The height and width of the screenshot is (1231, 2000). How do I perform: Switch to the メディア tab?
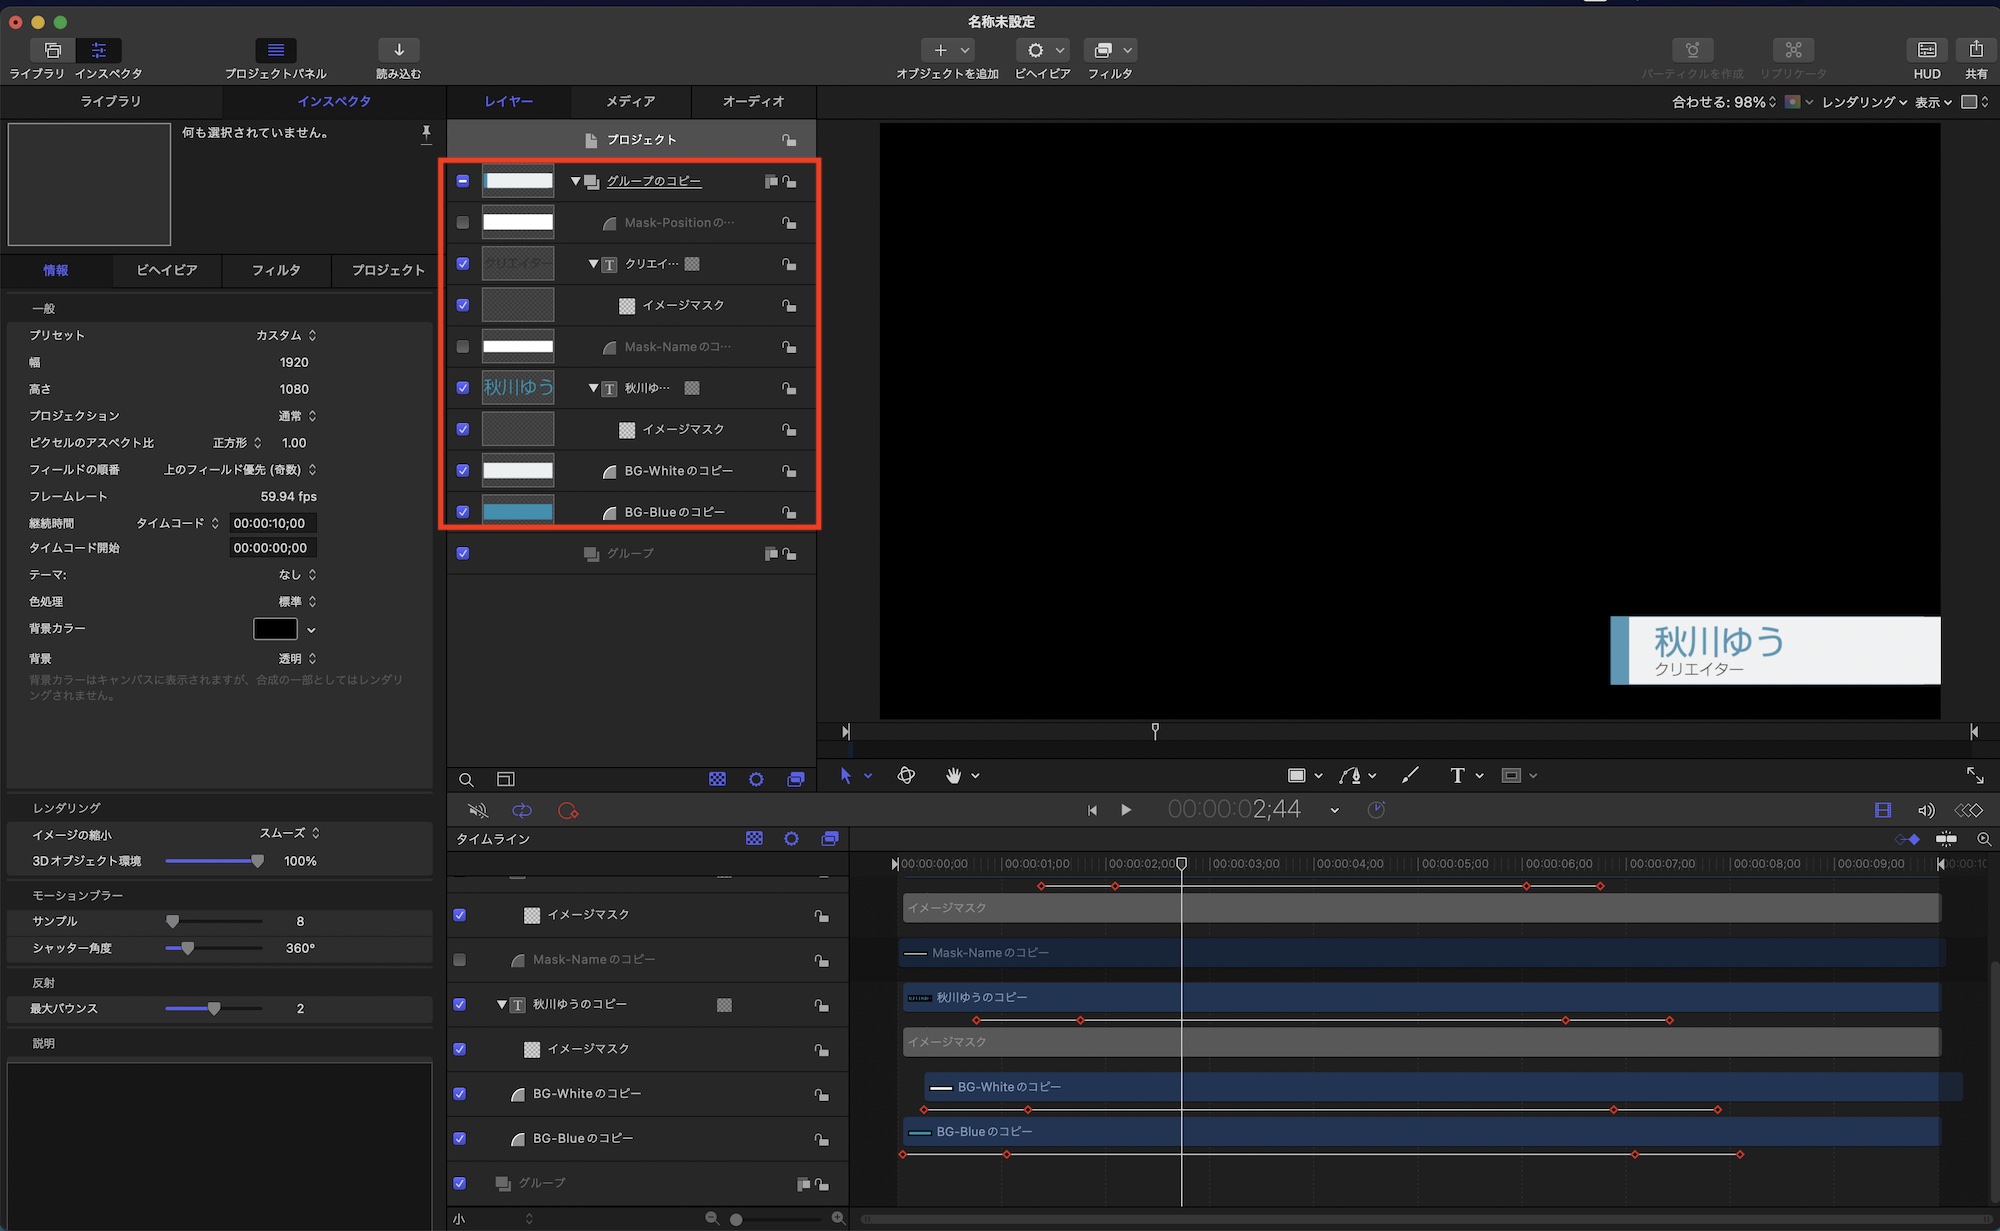630,101
